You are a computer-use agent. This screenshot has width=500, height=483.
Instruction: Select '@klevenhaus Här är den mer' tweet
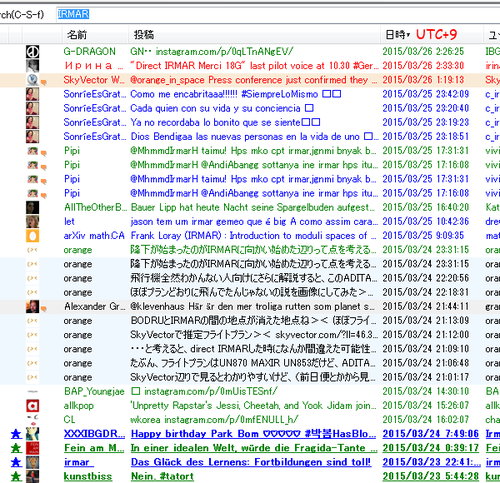pyautogui.click(x=252, y=306)
